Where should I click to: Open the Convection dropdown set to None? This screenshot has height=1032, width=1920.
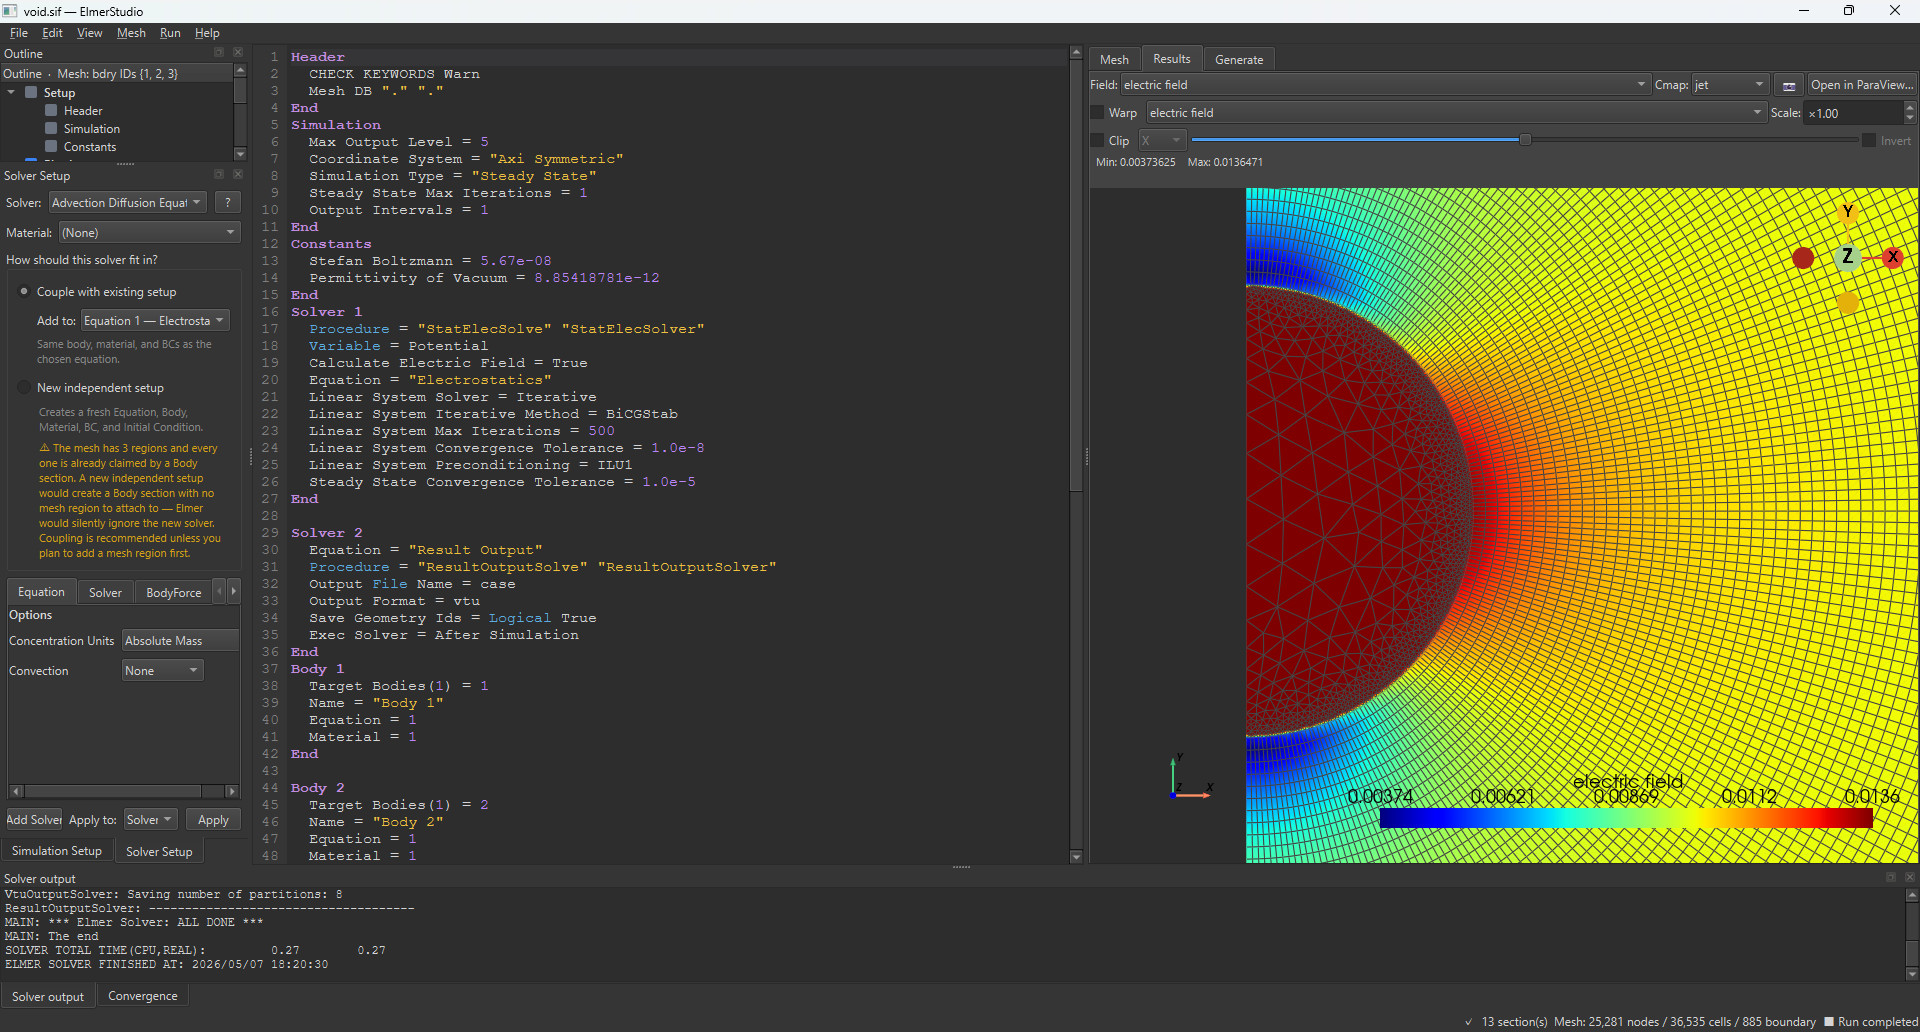coord(162,670)
